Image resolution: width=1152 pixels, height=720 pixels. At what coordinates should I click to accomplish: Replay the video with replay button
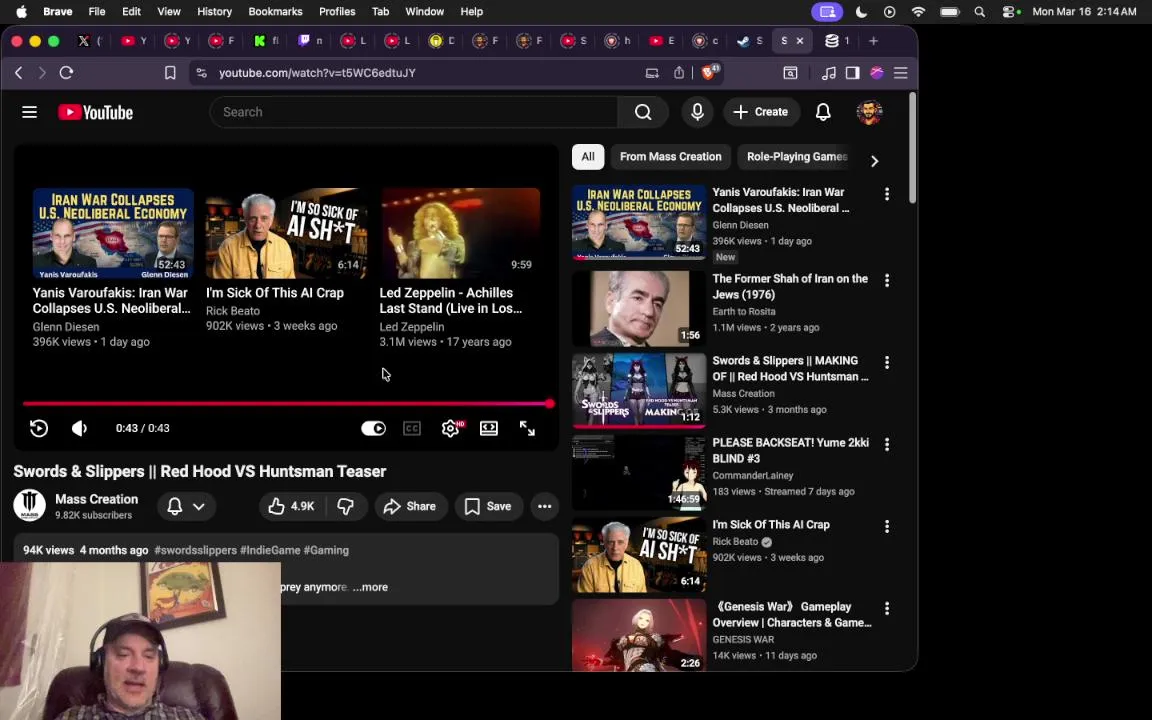[39, 428]
